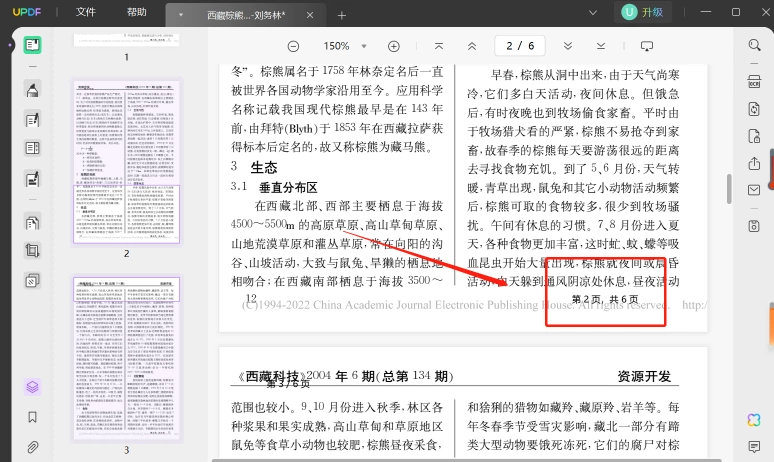Switch to the 西藏棕熊...-刘务林 tab
The width and height of the screenshot is (774, 462).
(246, 15)
